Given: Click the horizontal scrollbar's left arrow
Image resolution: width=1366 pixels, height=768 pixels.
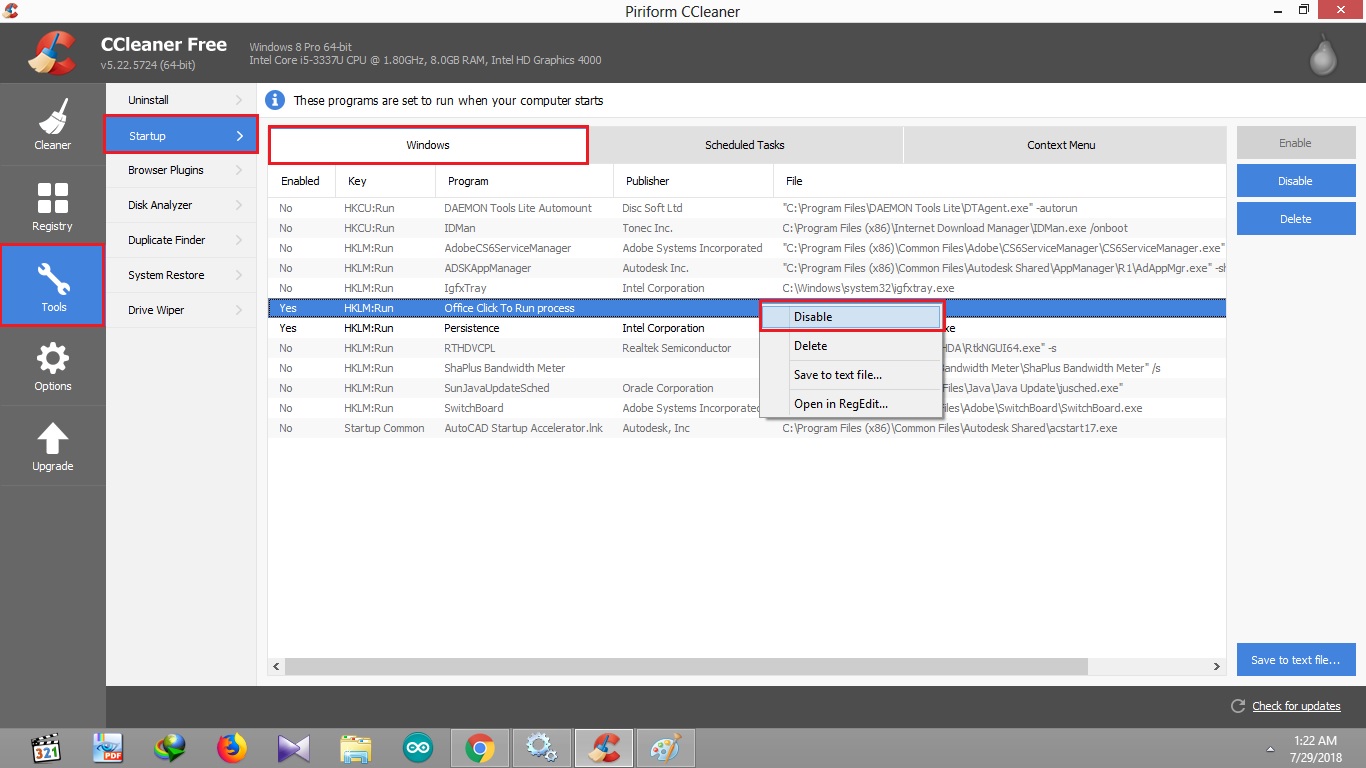Looking at the screenshot, I should point(277,666).
